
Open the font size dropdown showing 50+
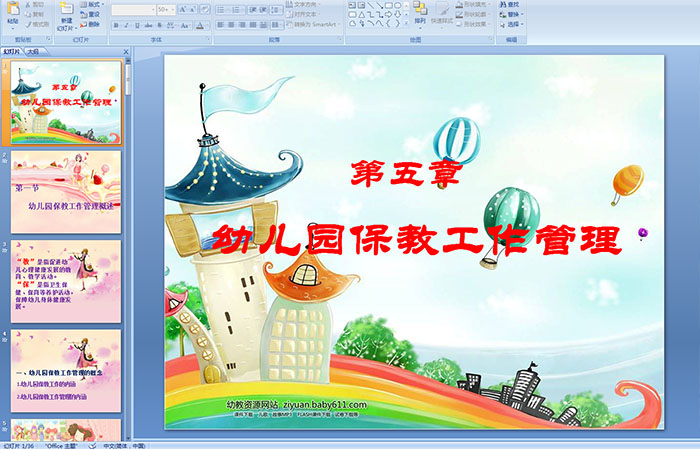coord(166,9)
